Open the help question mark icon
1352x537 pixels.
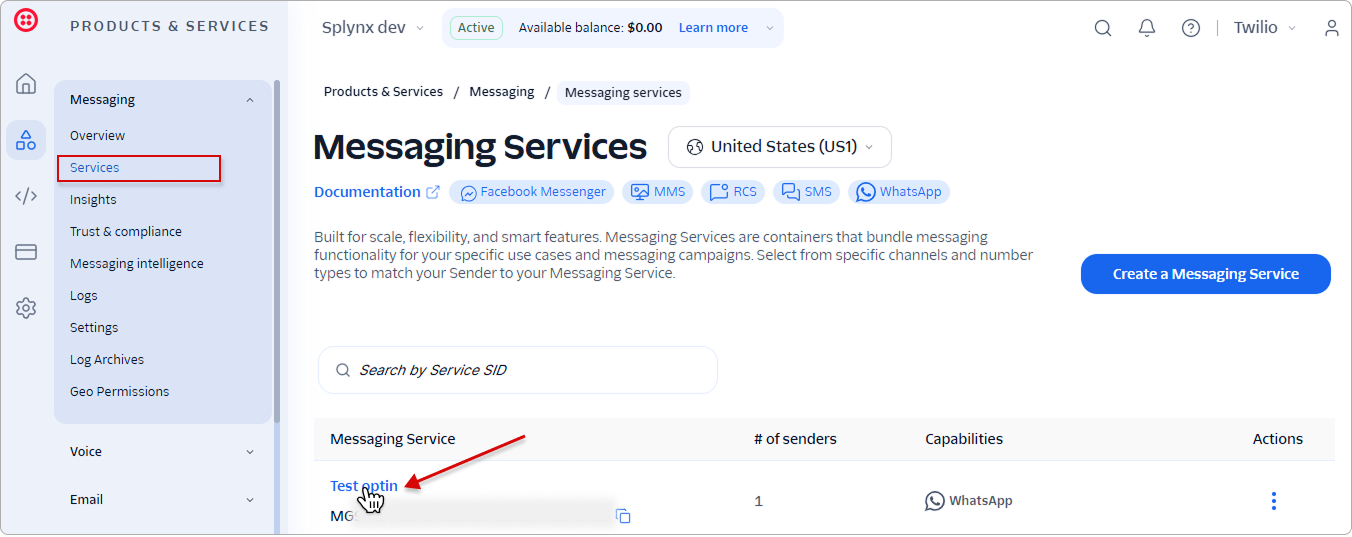click(x=1191, y=28)
